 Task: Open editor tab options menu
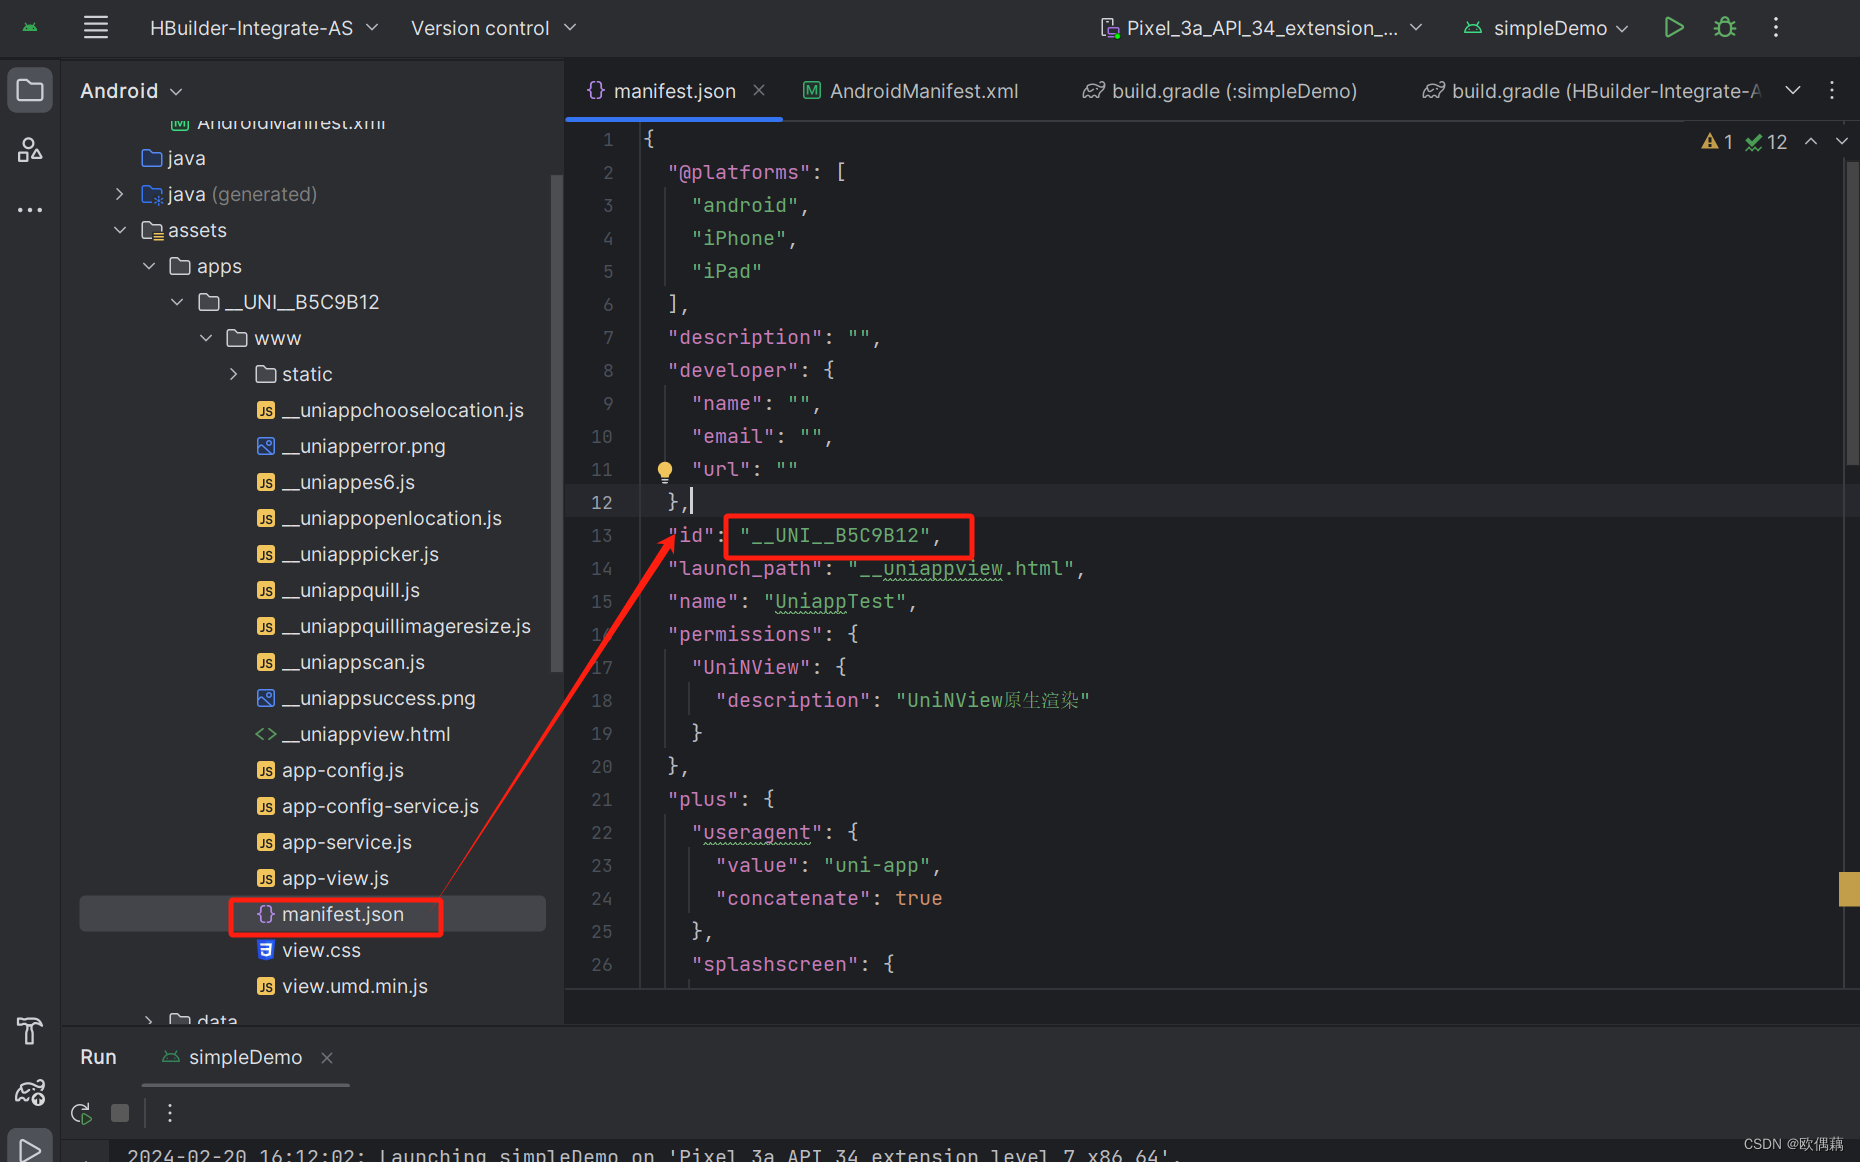tap(1832, 91)
